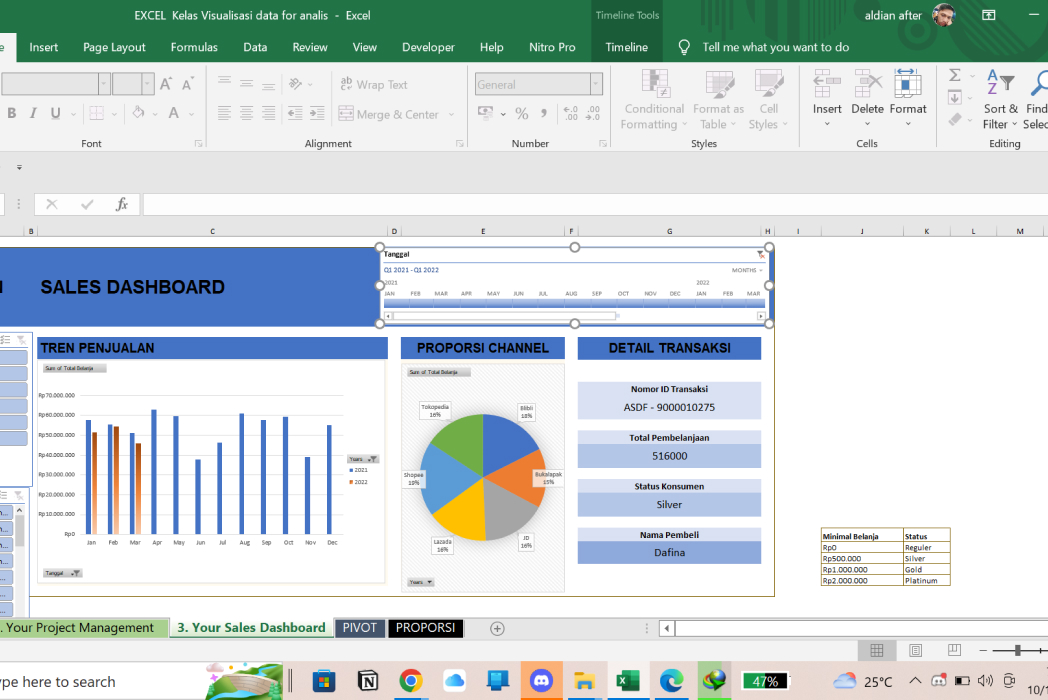Set Middle Align vertical alignment
The height and width of the screenshot is (700, 1048).
pos(247,84)
